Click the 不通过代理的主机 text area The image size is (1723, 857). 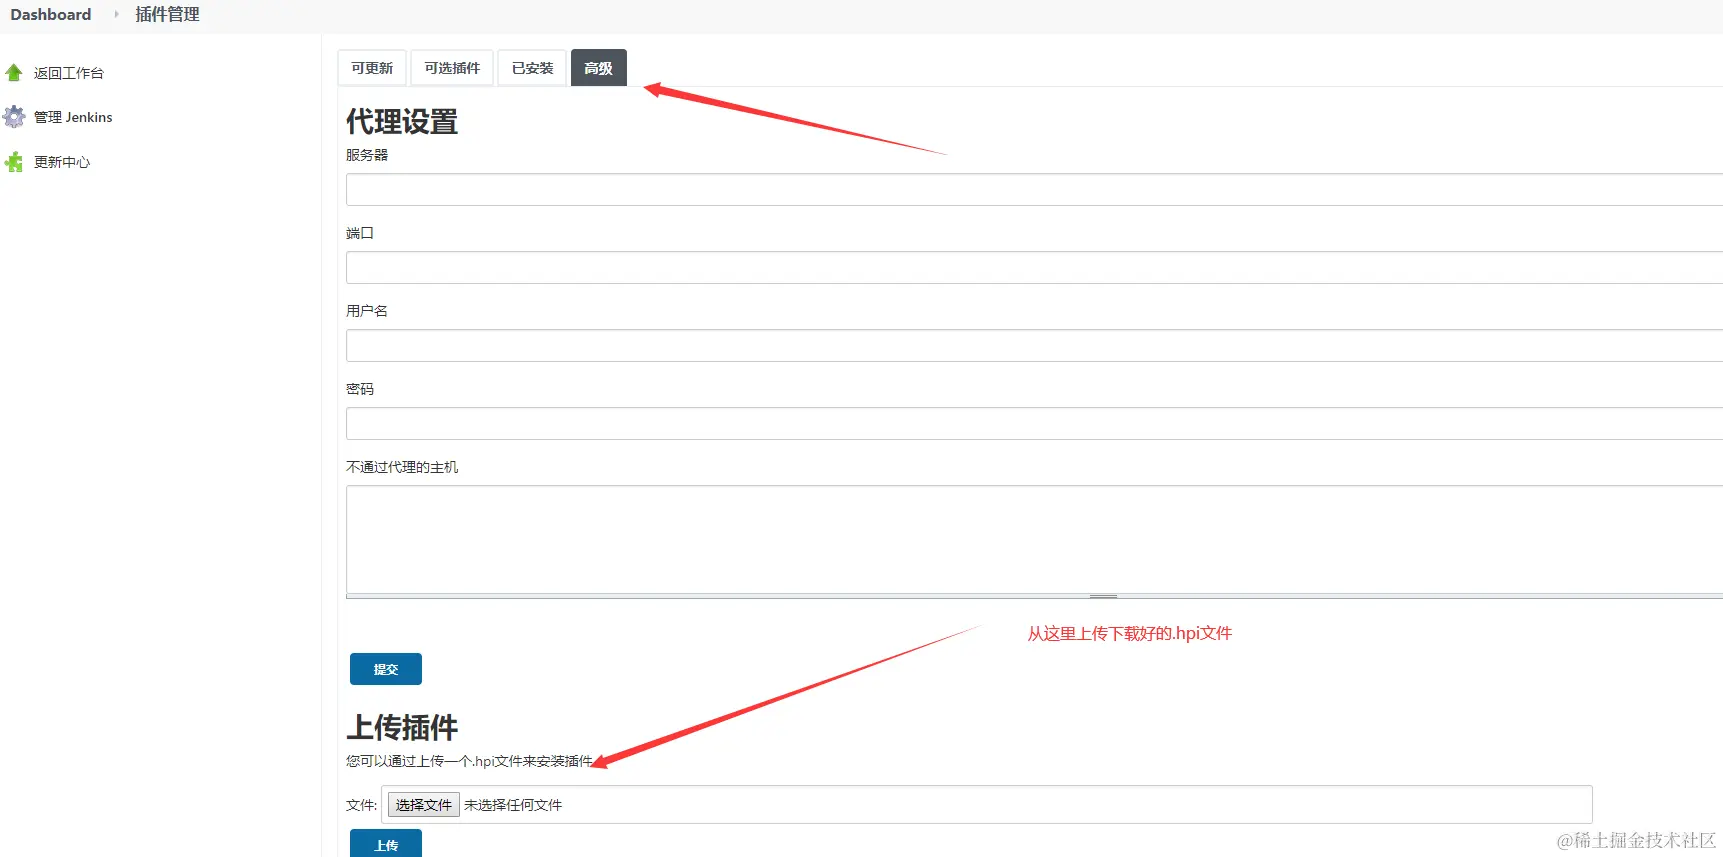(1034, 540)
